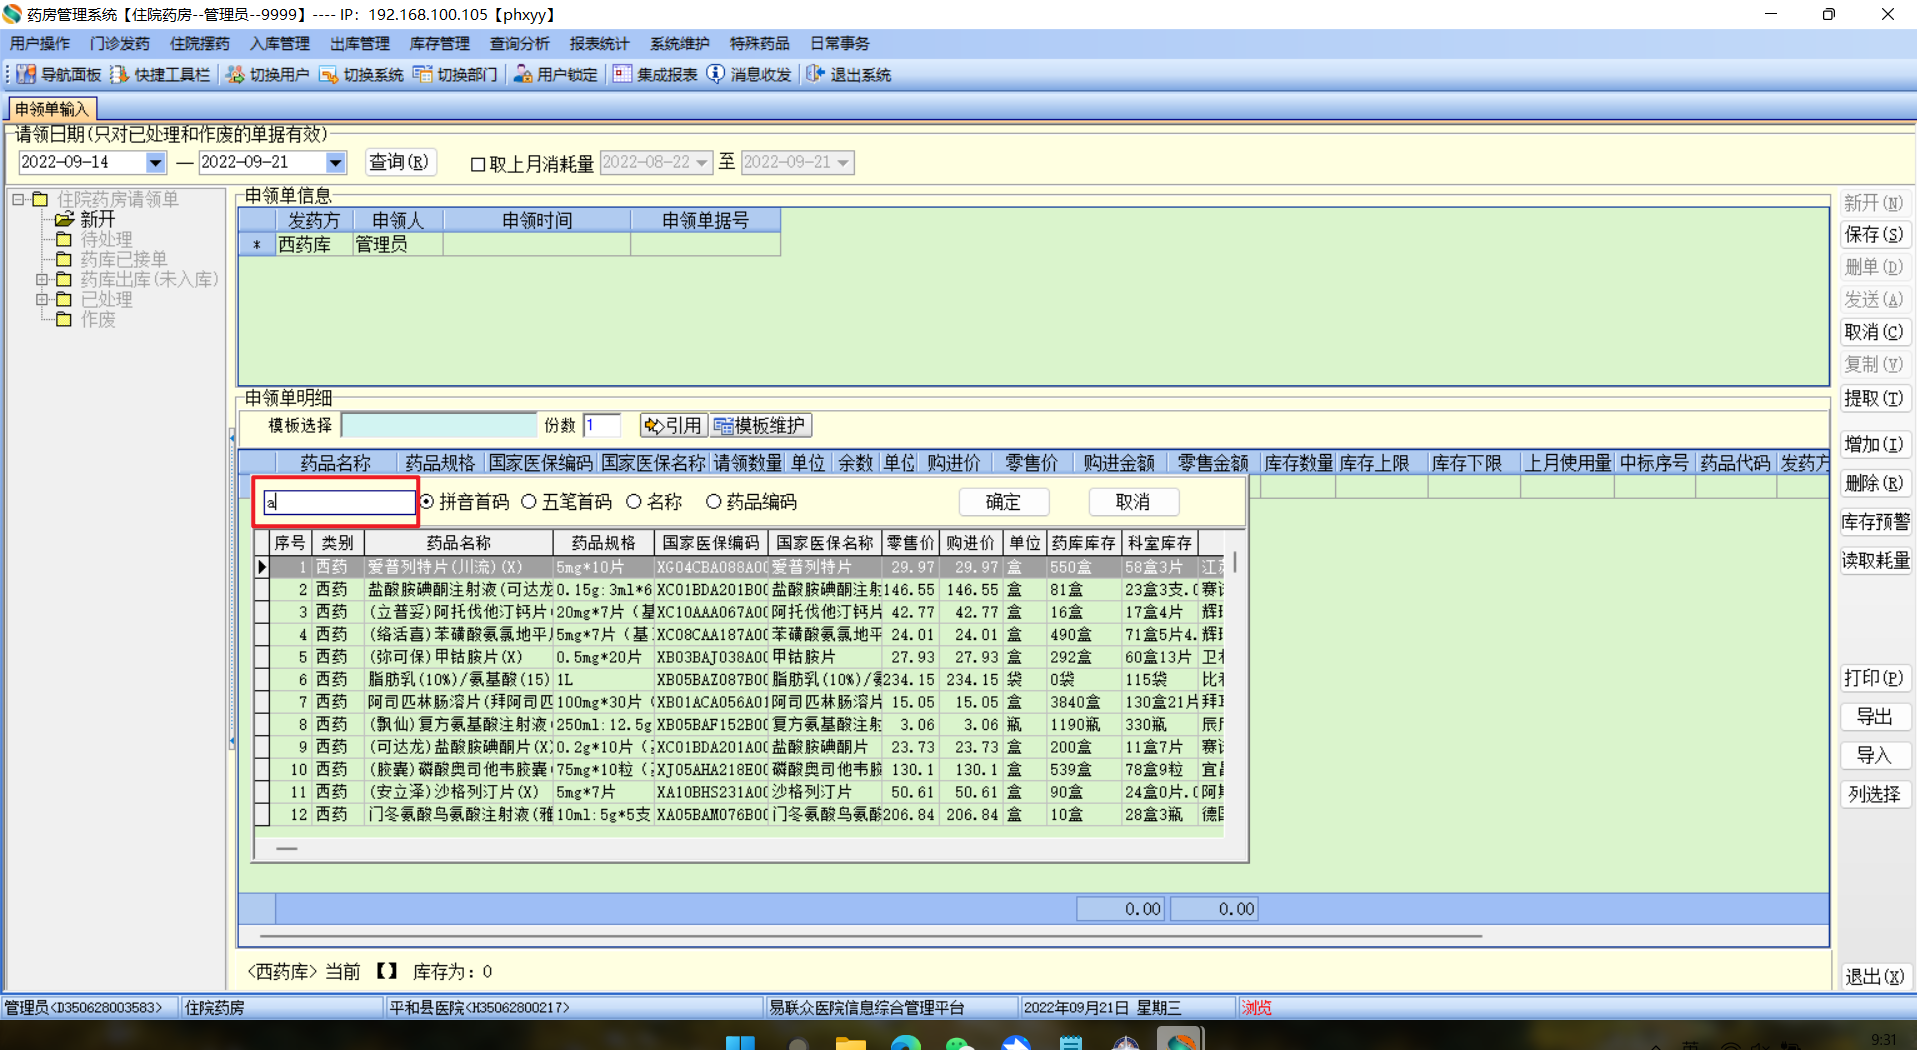The image size is (1917, 1050).
Task: Click 取消 in the drug search popup
Action: point(1133,502)
